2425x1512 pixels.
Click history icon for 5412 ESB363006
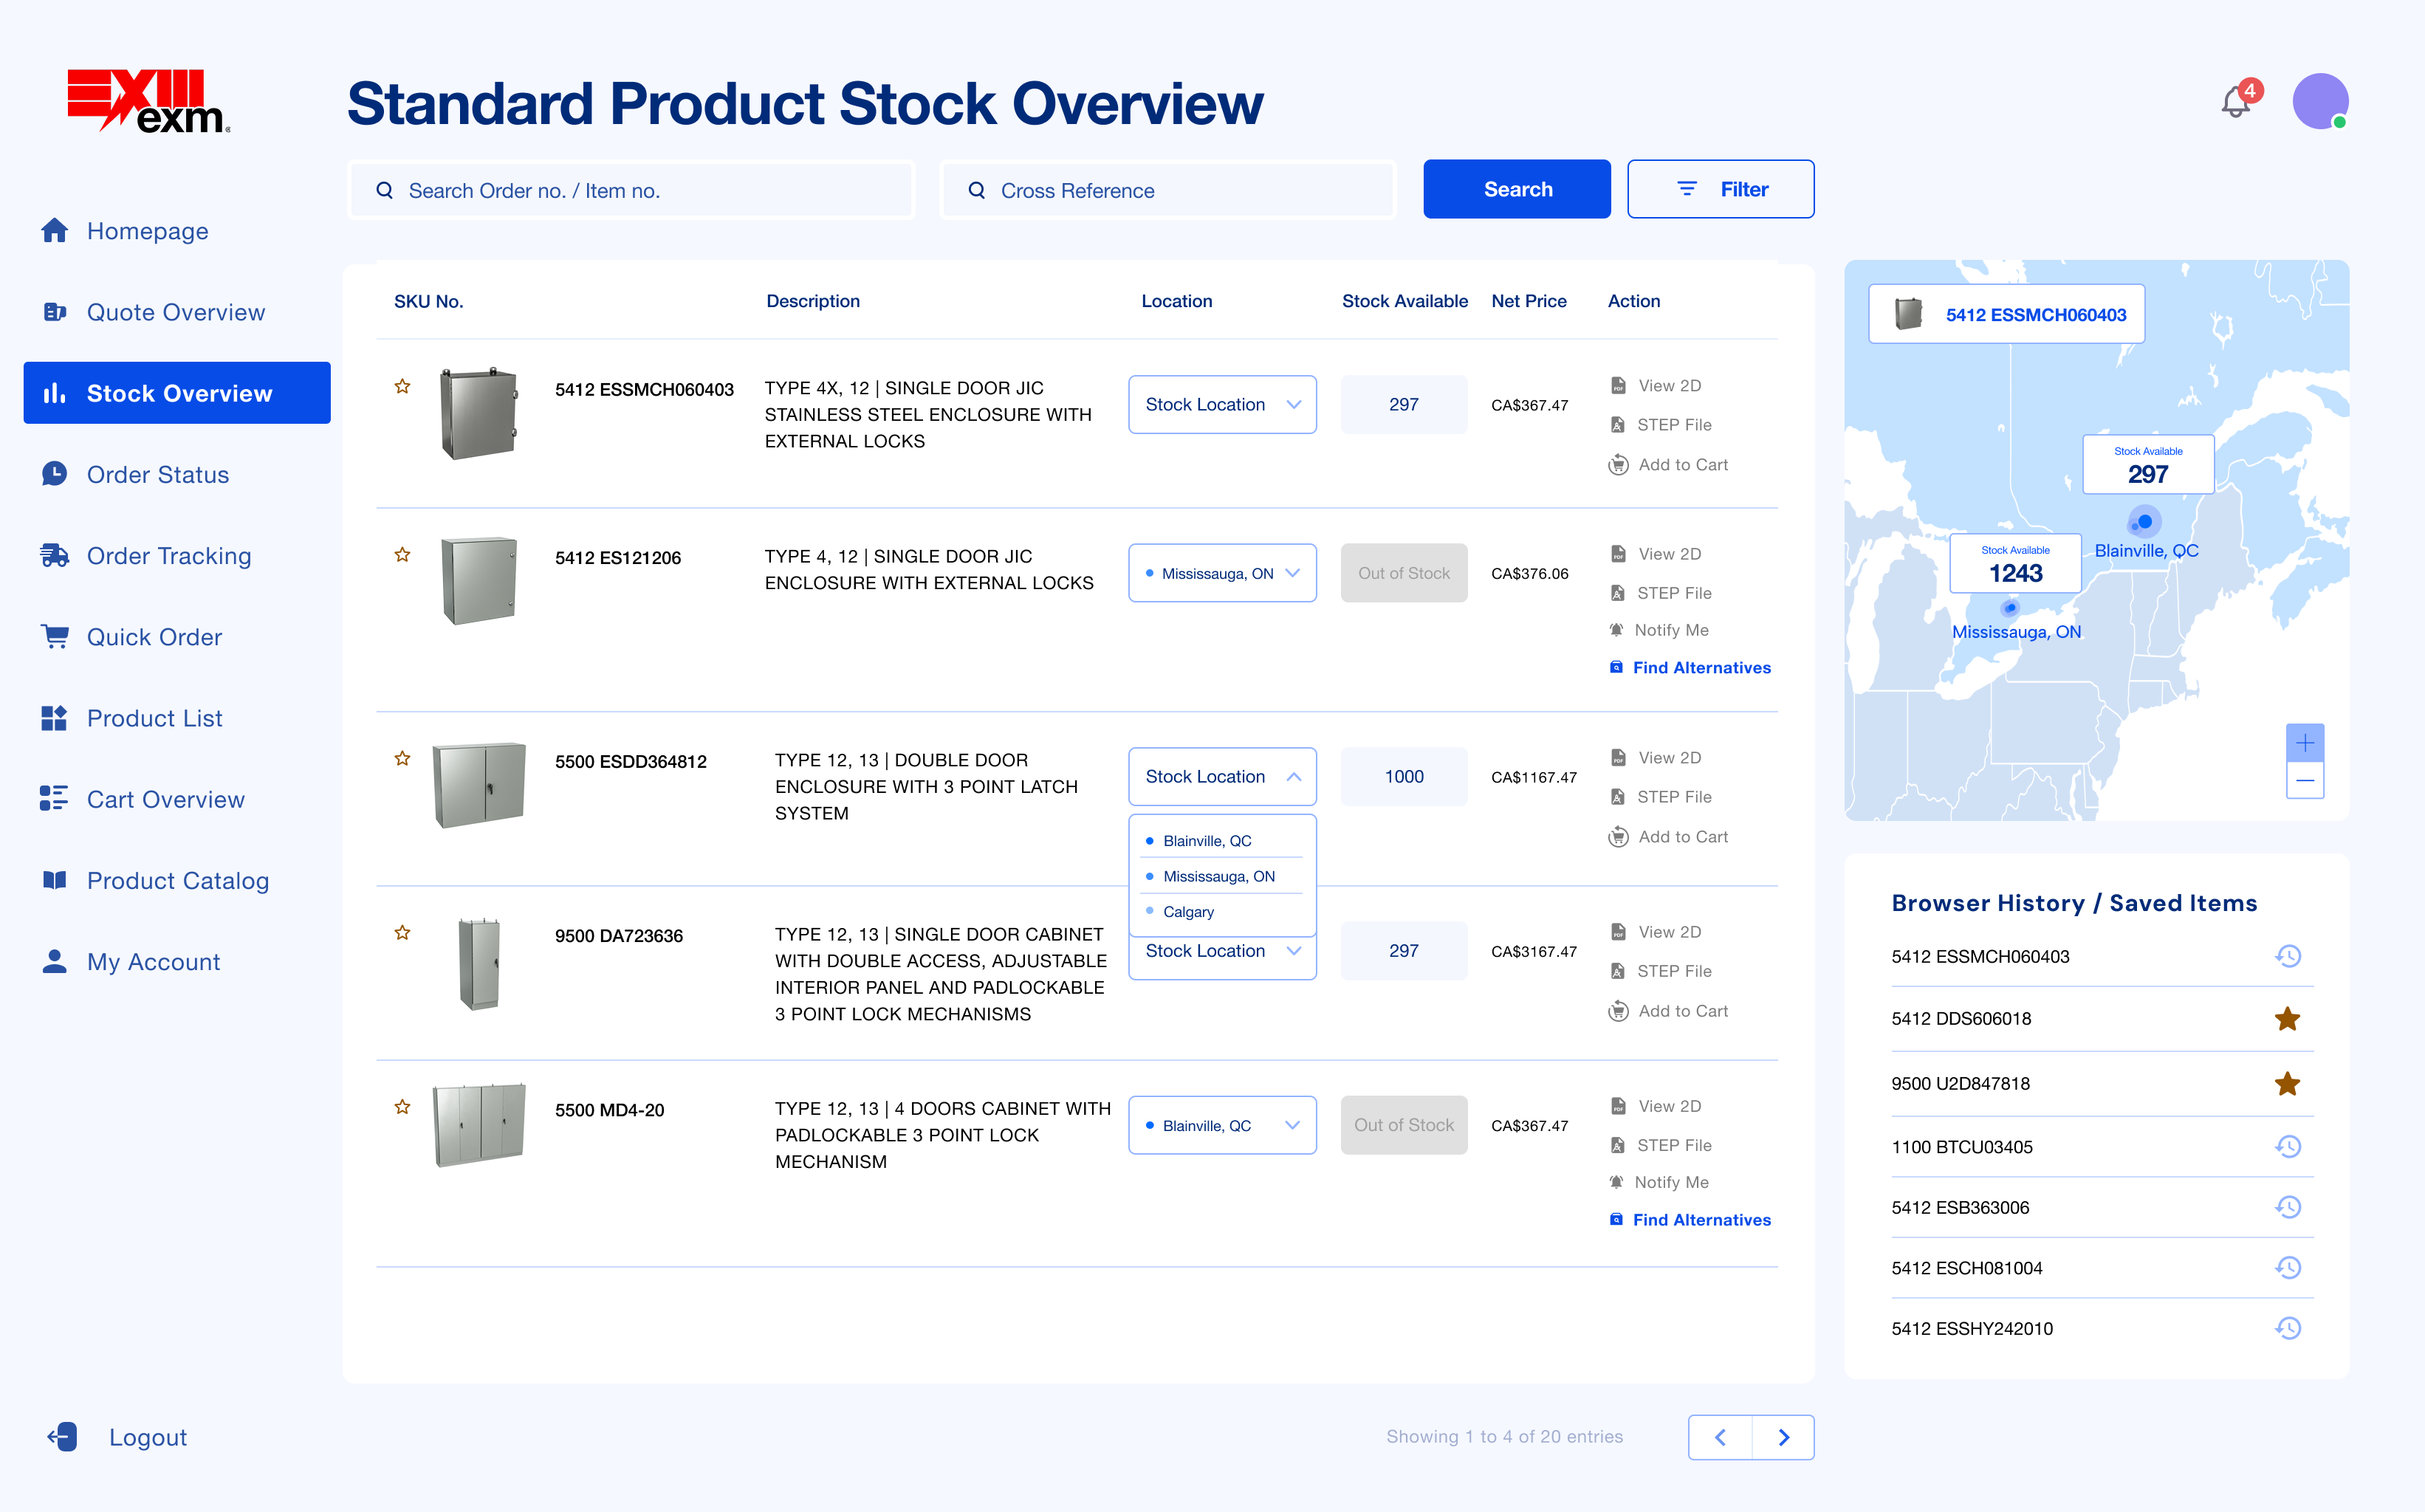coord(2288,1207)
